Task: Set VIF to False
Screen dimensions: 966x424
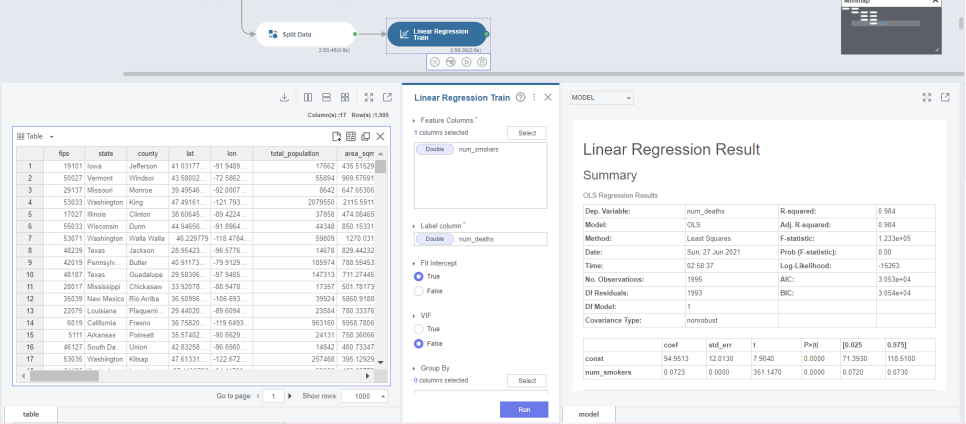Action: (419, 343)
